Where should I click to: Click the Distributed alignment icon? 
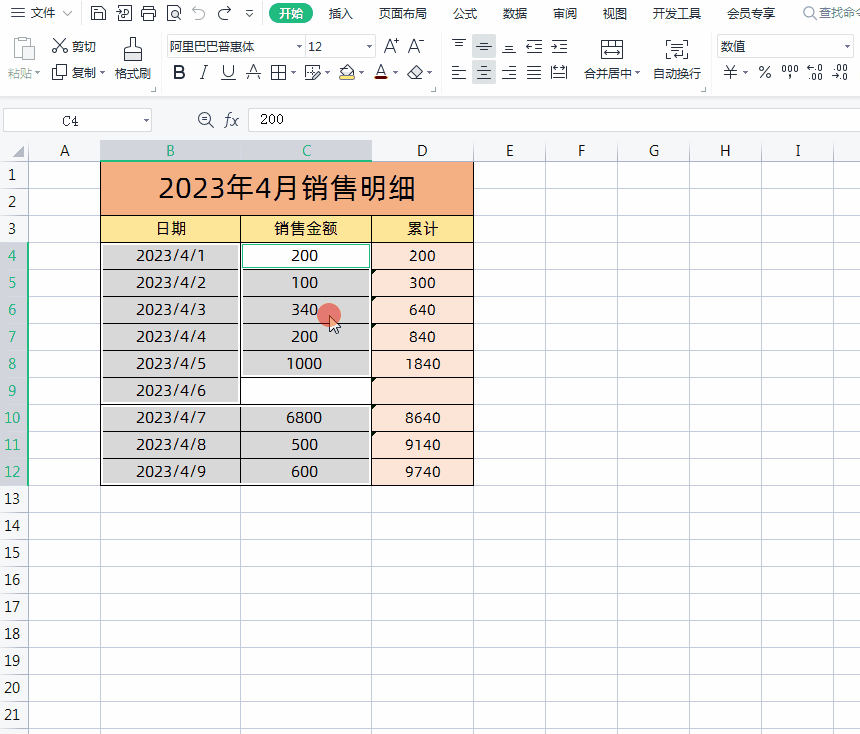559,72
